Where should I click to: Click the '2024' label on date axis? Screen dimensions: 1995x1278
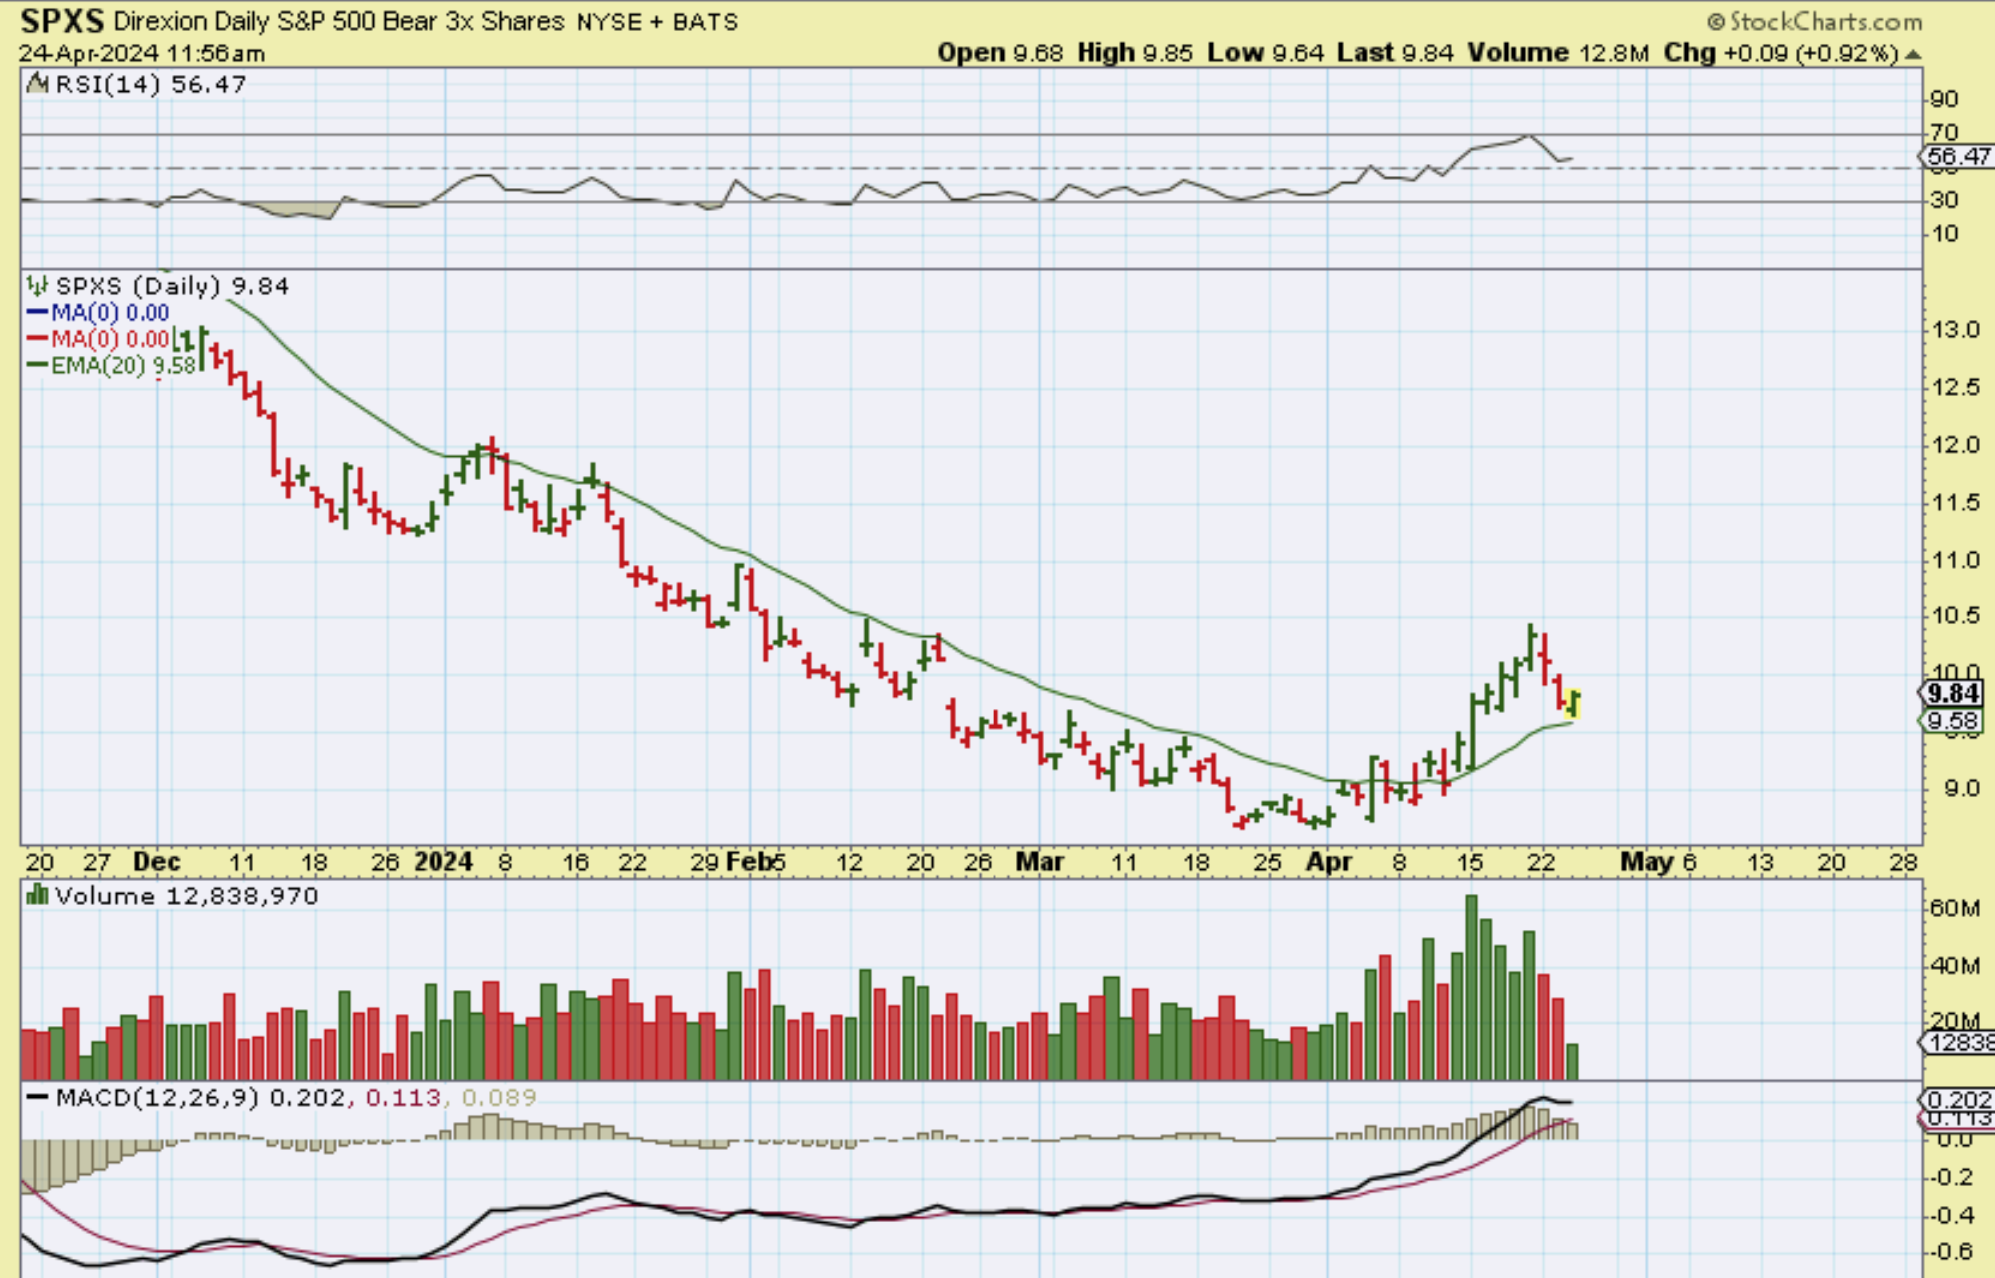[x=443, y=861]
